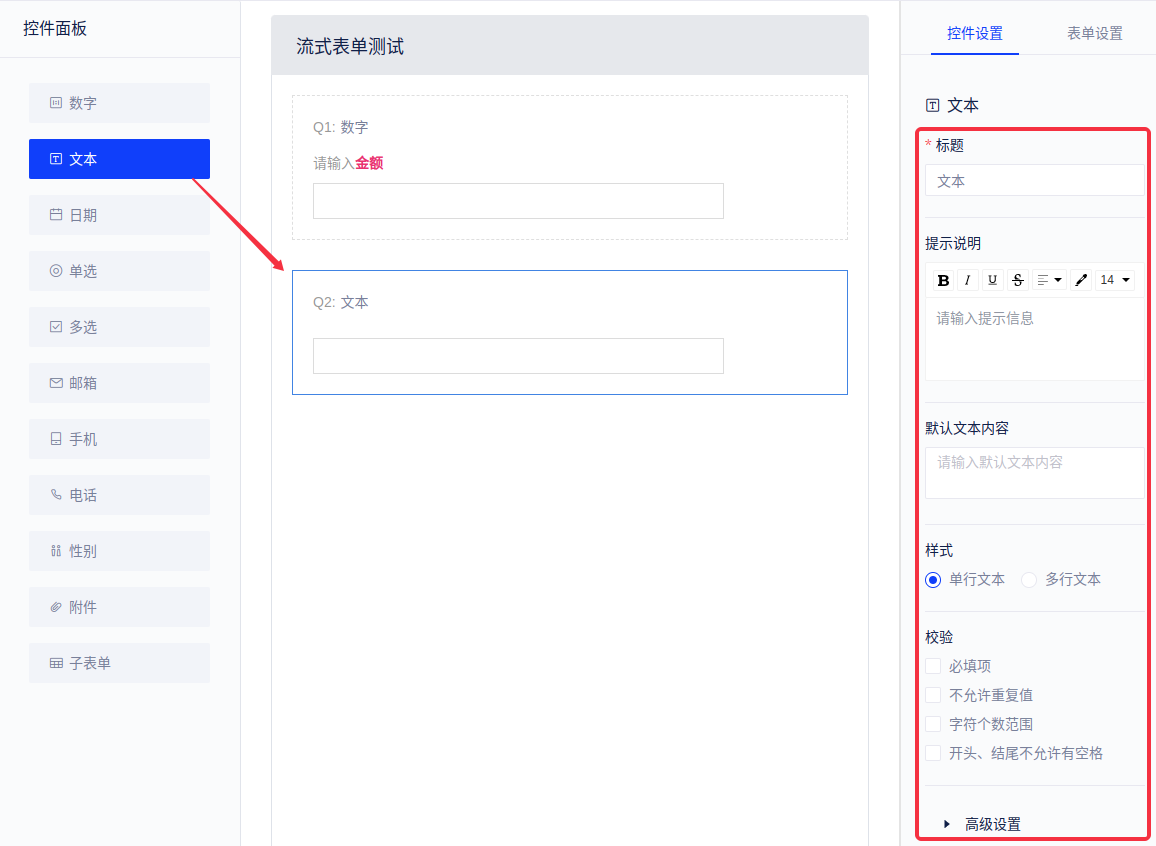Image resolution: width=1156 pixels, height=846 pixels.
Task: Enable the 必填项 required checkbox
Action: click(x=933, y=666)
